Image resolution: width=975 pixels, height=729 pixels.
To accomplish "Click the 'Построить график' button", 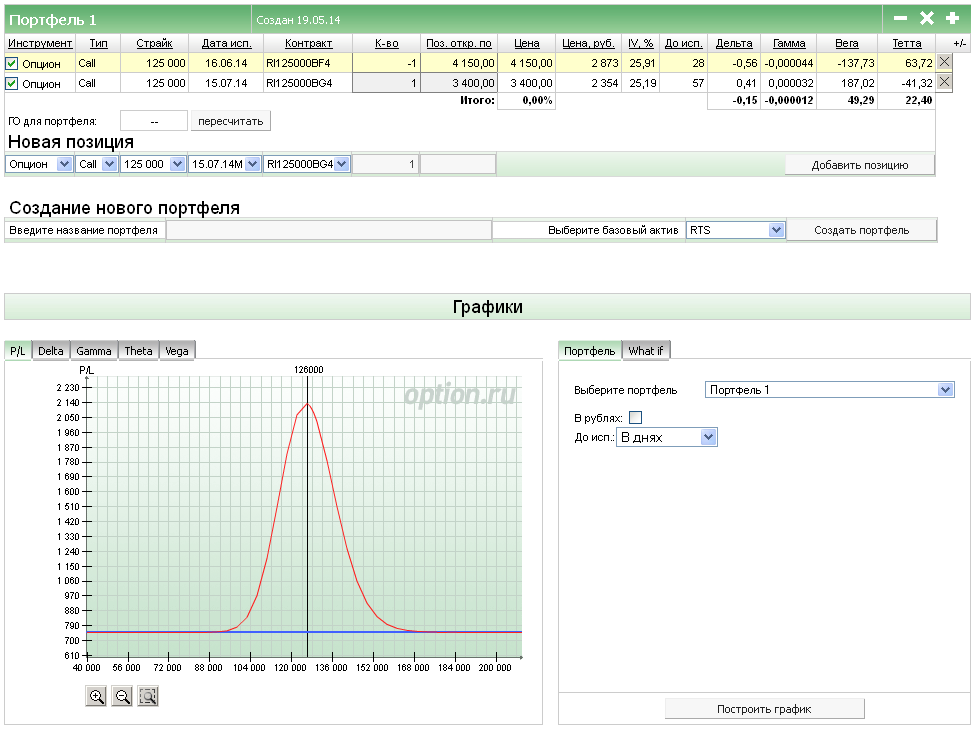I will 764,709.
